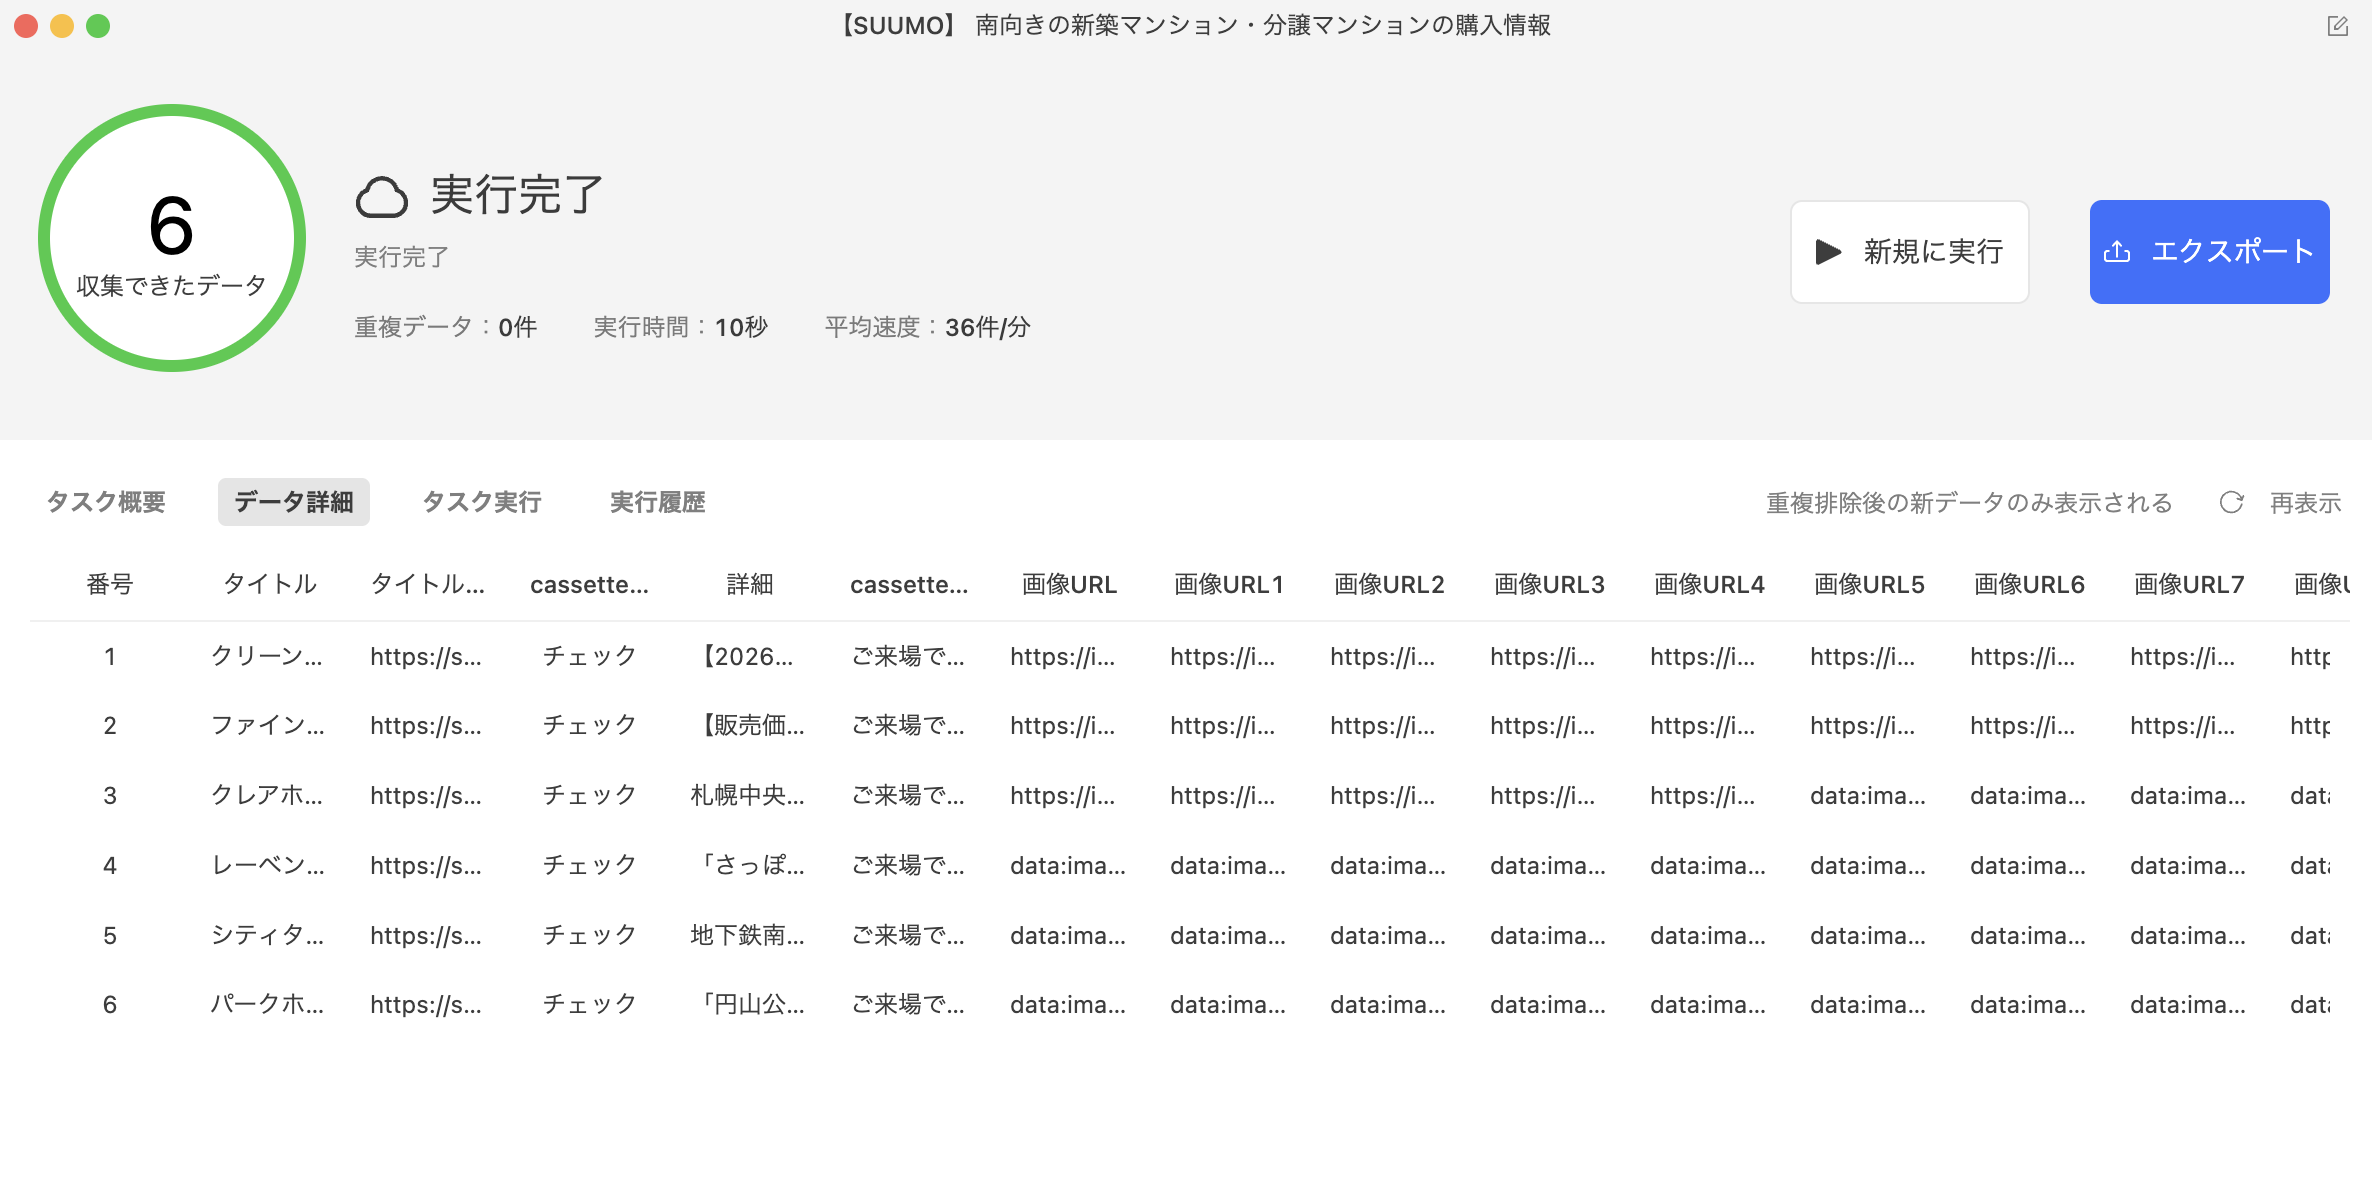Image resolution: width=2372 pixels, height=1178 pixels.
Task: Click the 画像URL6 column header
Action: (2029, 584)
